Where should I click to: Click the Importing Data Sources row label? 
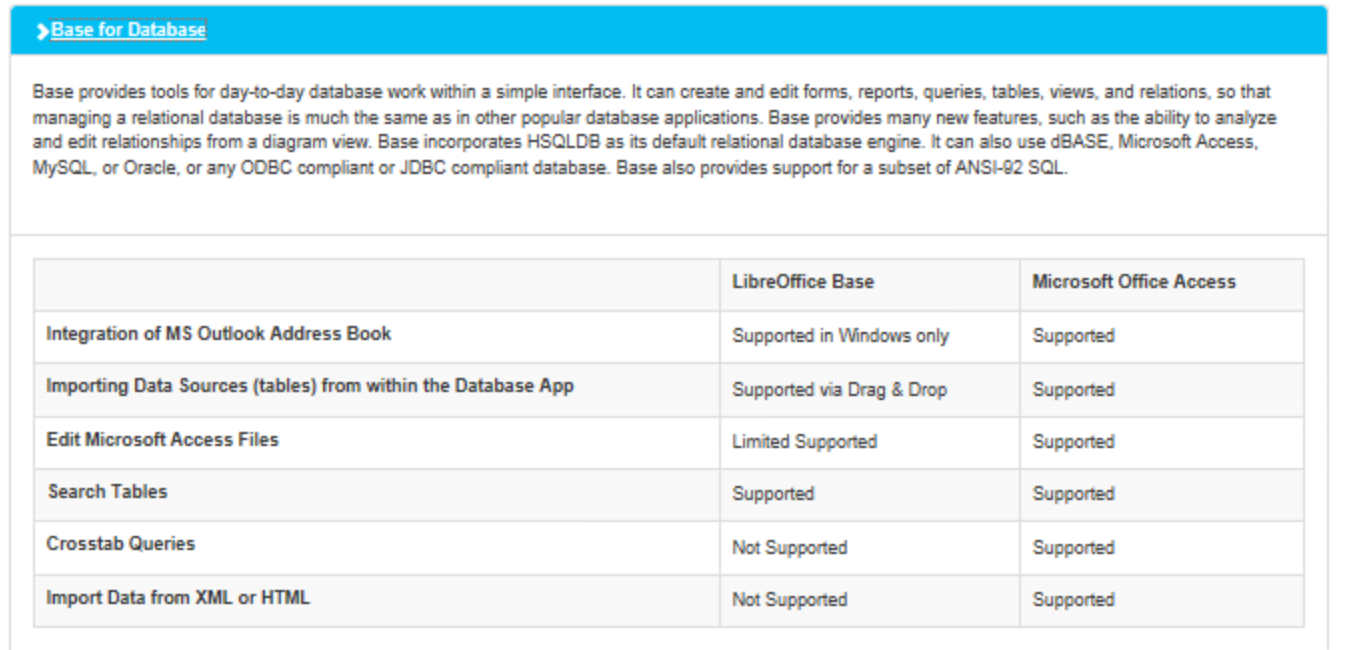click(310, 386)
